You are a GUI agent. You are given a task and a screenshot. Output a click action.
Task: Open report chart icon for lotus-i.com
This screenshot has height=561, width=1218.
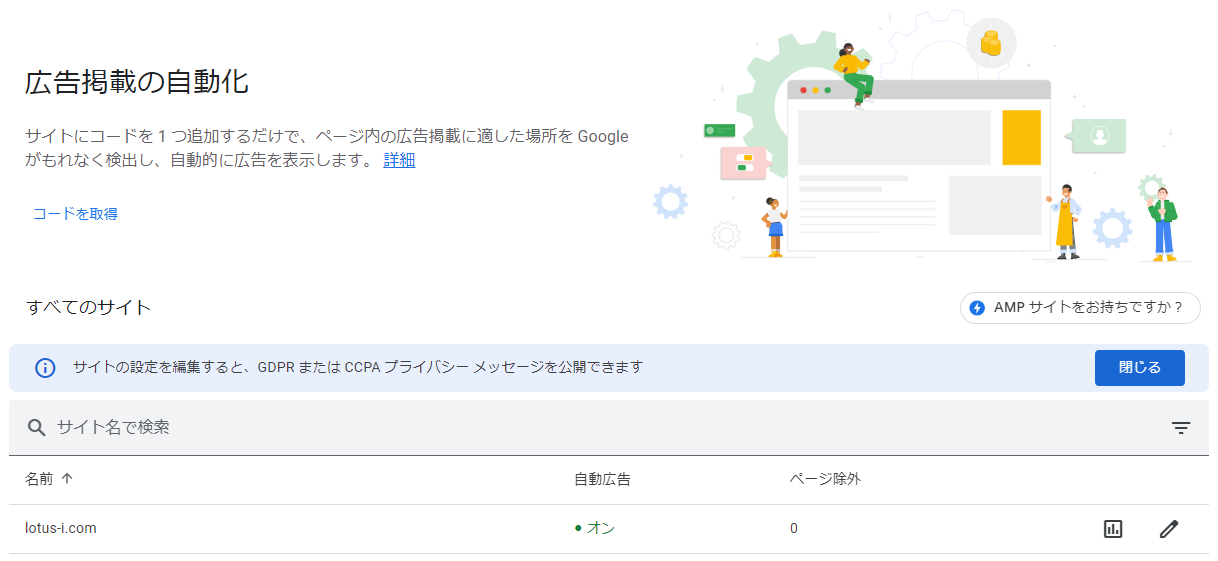1113,529
